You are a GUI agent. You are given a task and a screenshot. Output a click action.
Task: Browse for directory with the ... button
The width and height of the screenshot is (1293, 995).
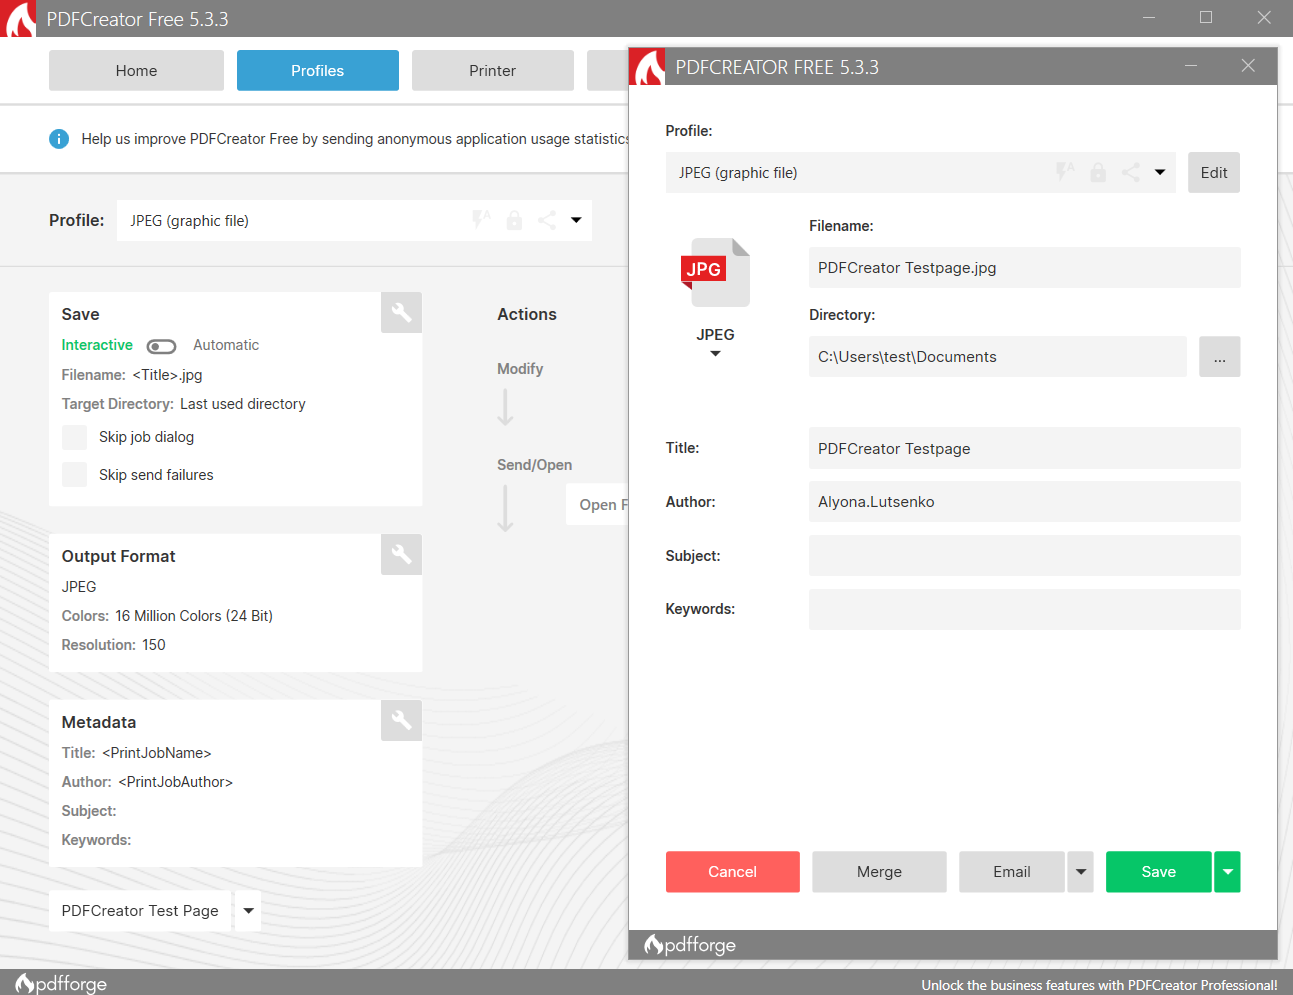(1220, 357)
